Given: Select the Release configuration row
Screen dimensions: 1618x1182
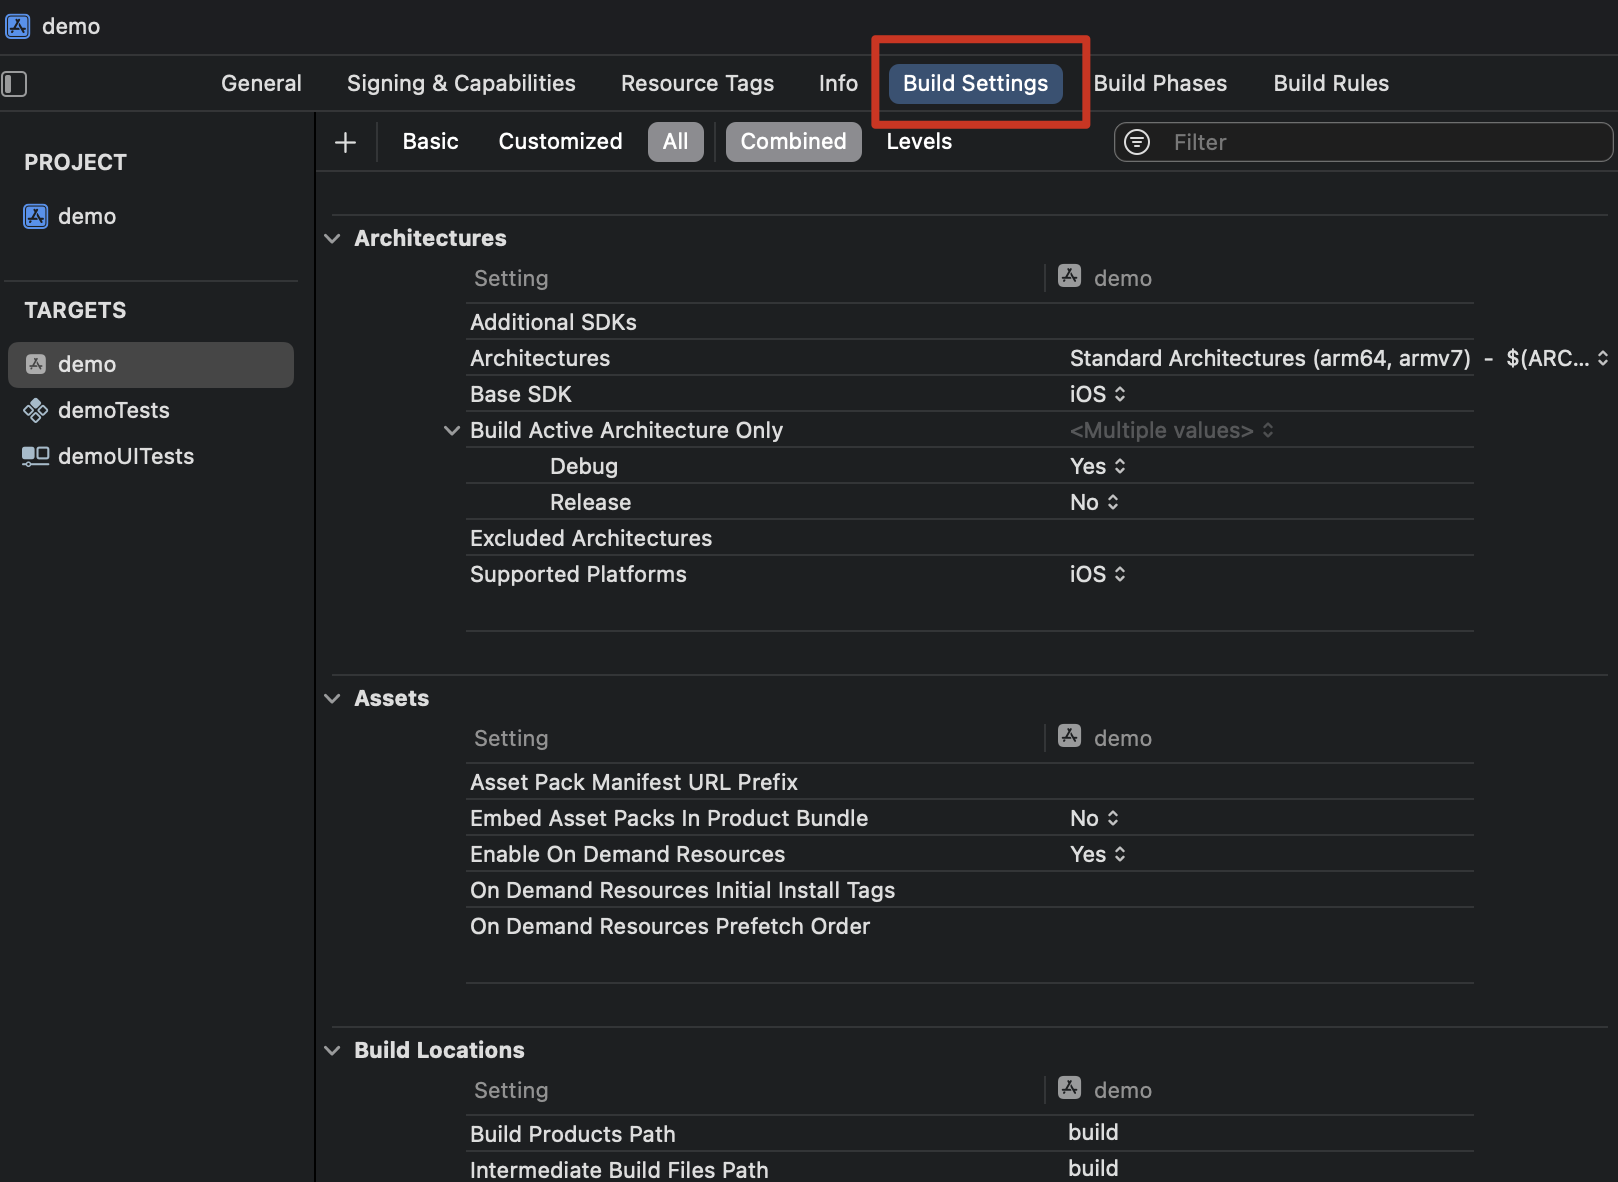Looking at the screenshot, I should [969, 502].
